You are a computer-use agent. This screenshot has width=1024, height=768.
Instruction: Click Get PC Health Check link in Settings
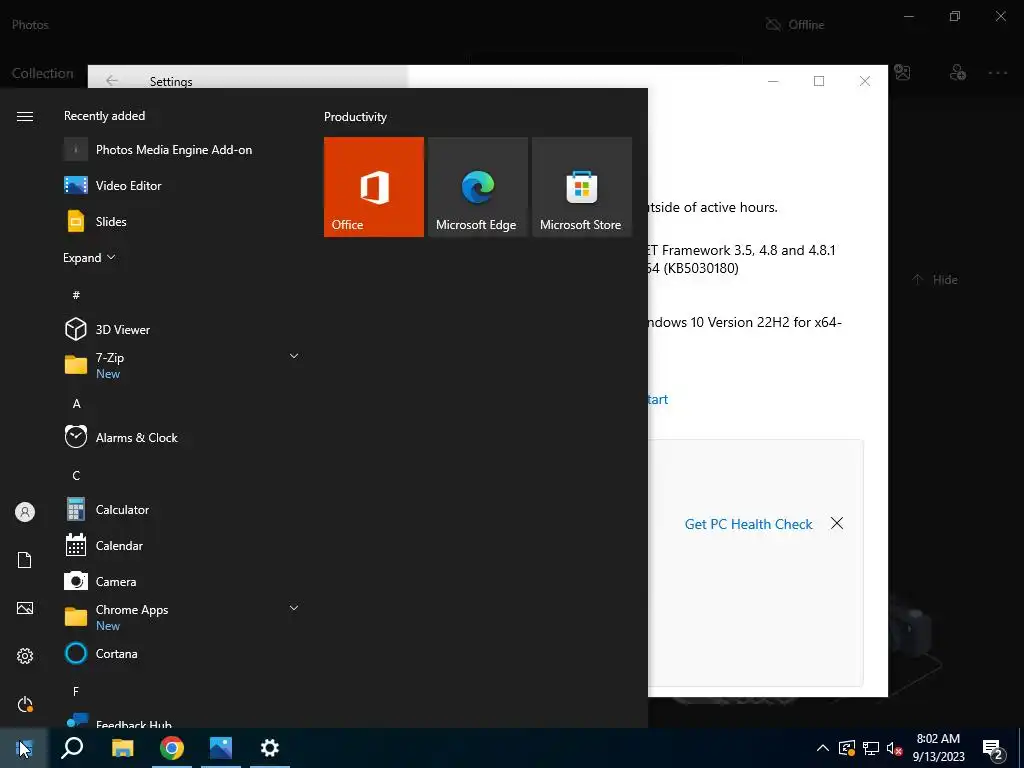coord(748,524)
